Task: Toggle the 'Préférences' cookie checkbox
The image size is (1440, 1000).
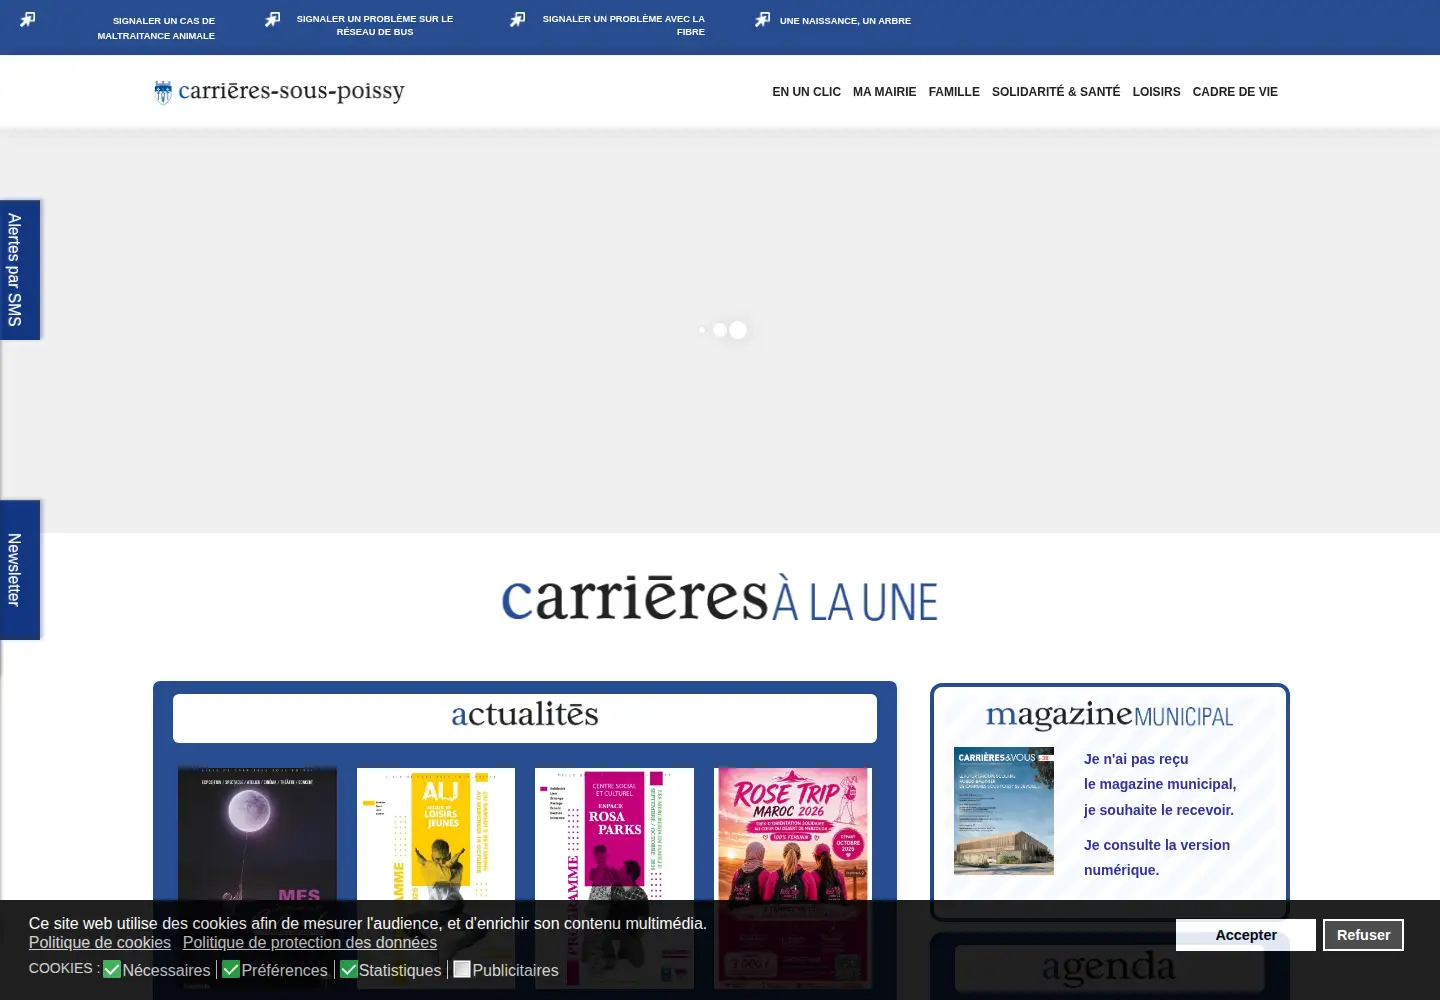Action: tap(231, 969)
